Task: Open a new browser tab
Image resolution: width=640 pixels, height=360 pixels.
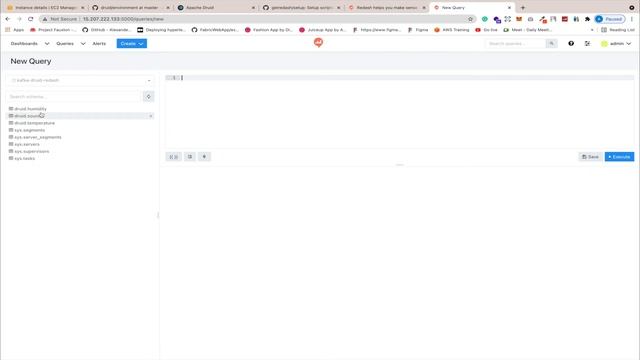Action: [522, 8]
